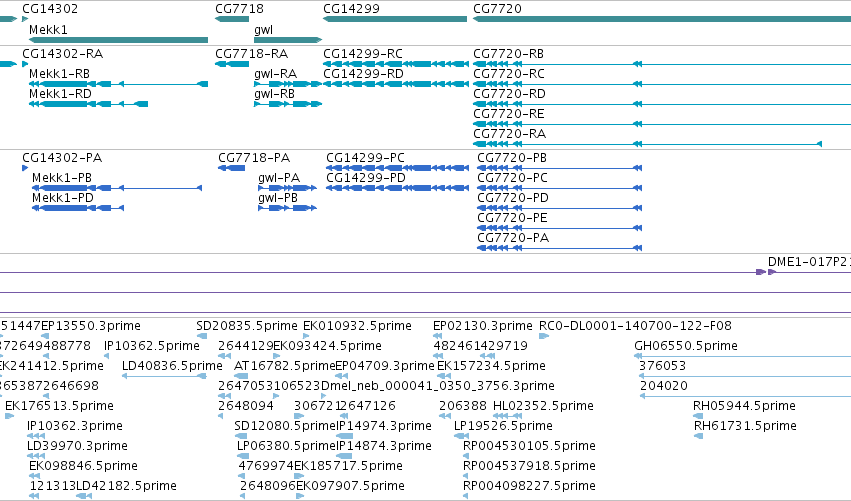Viewport: 851px width, 501px height.
Task: Open EST HL02352.5prime
Action: click(x=543, y=407)
